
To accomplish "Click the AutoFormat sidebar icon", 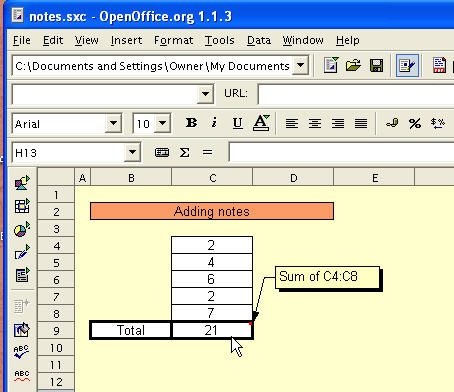I will 22,330.
